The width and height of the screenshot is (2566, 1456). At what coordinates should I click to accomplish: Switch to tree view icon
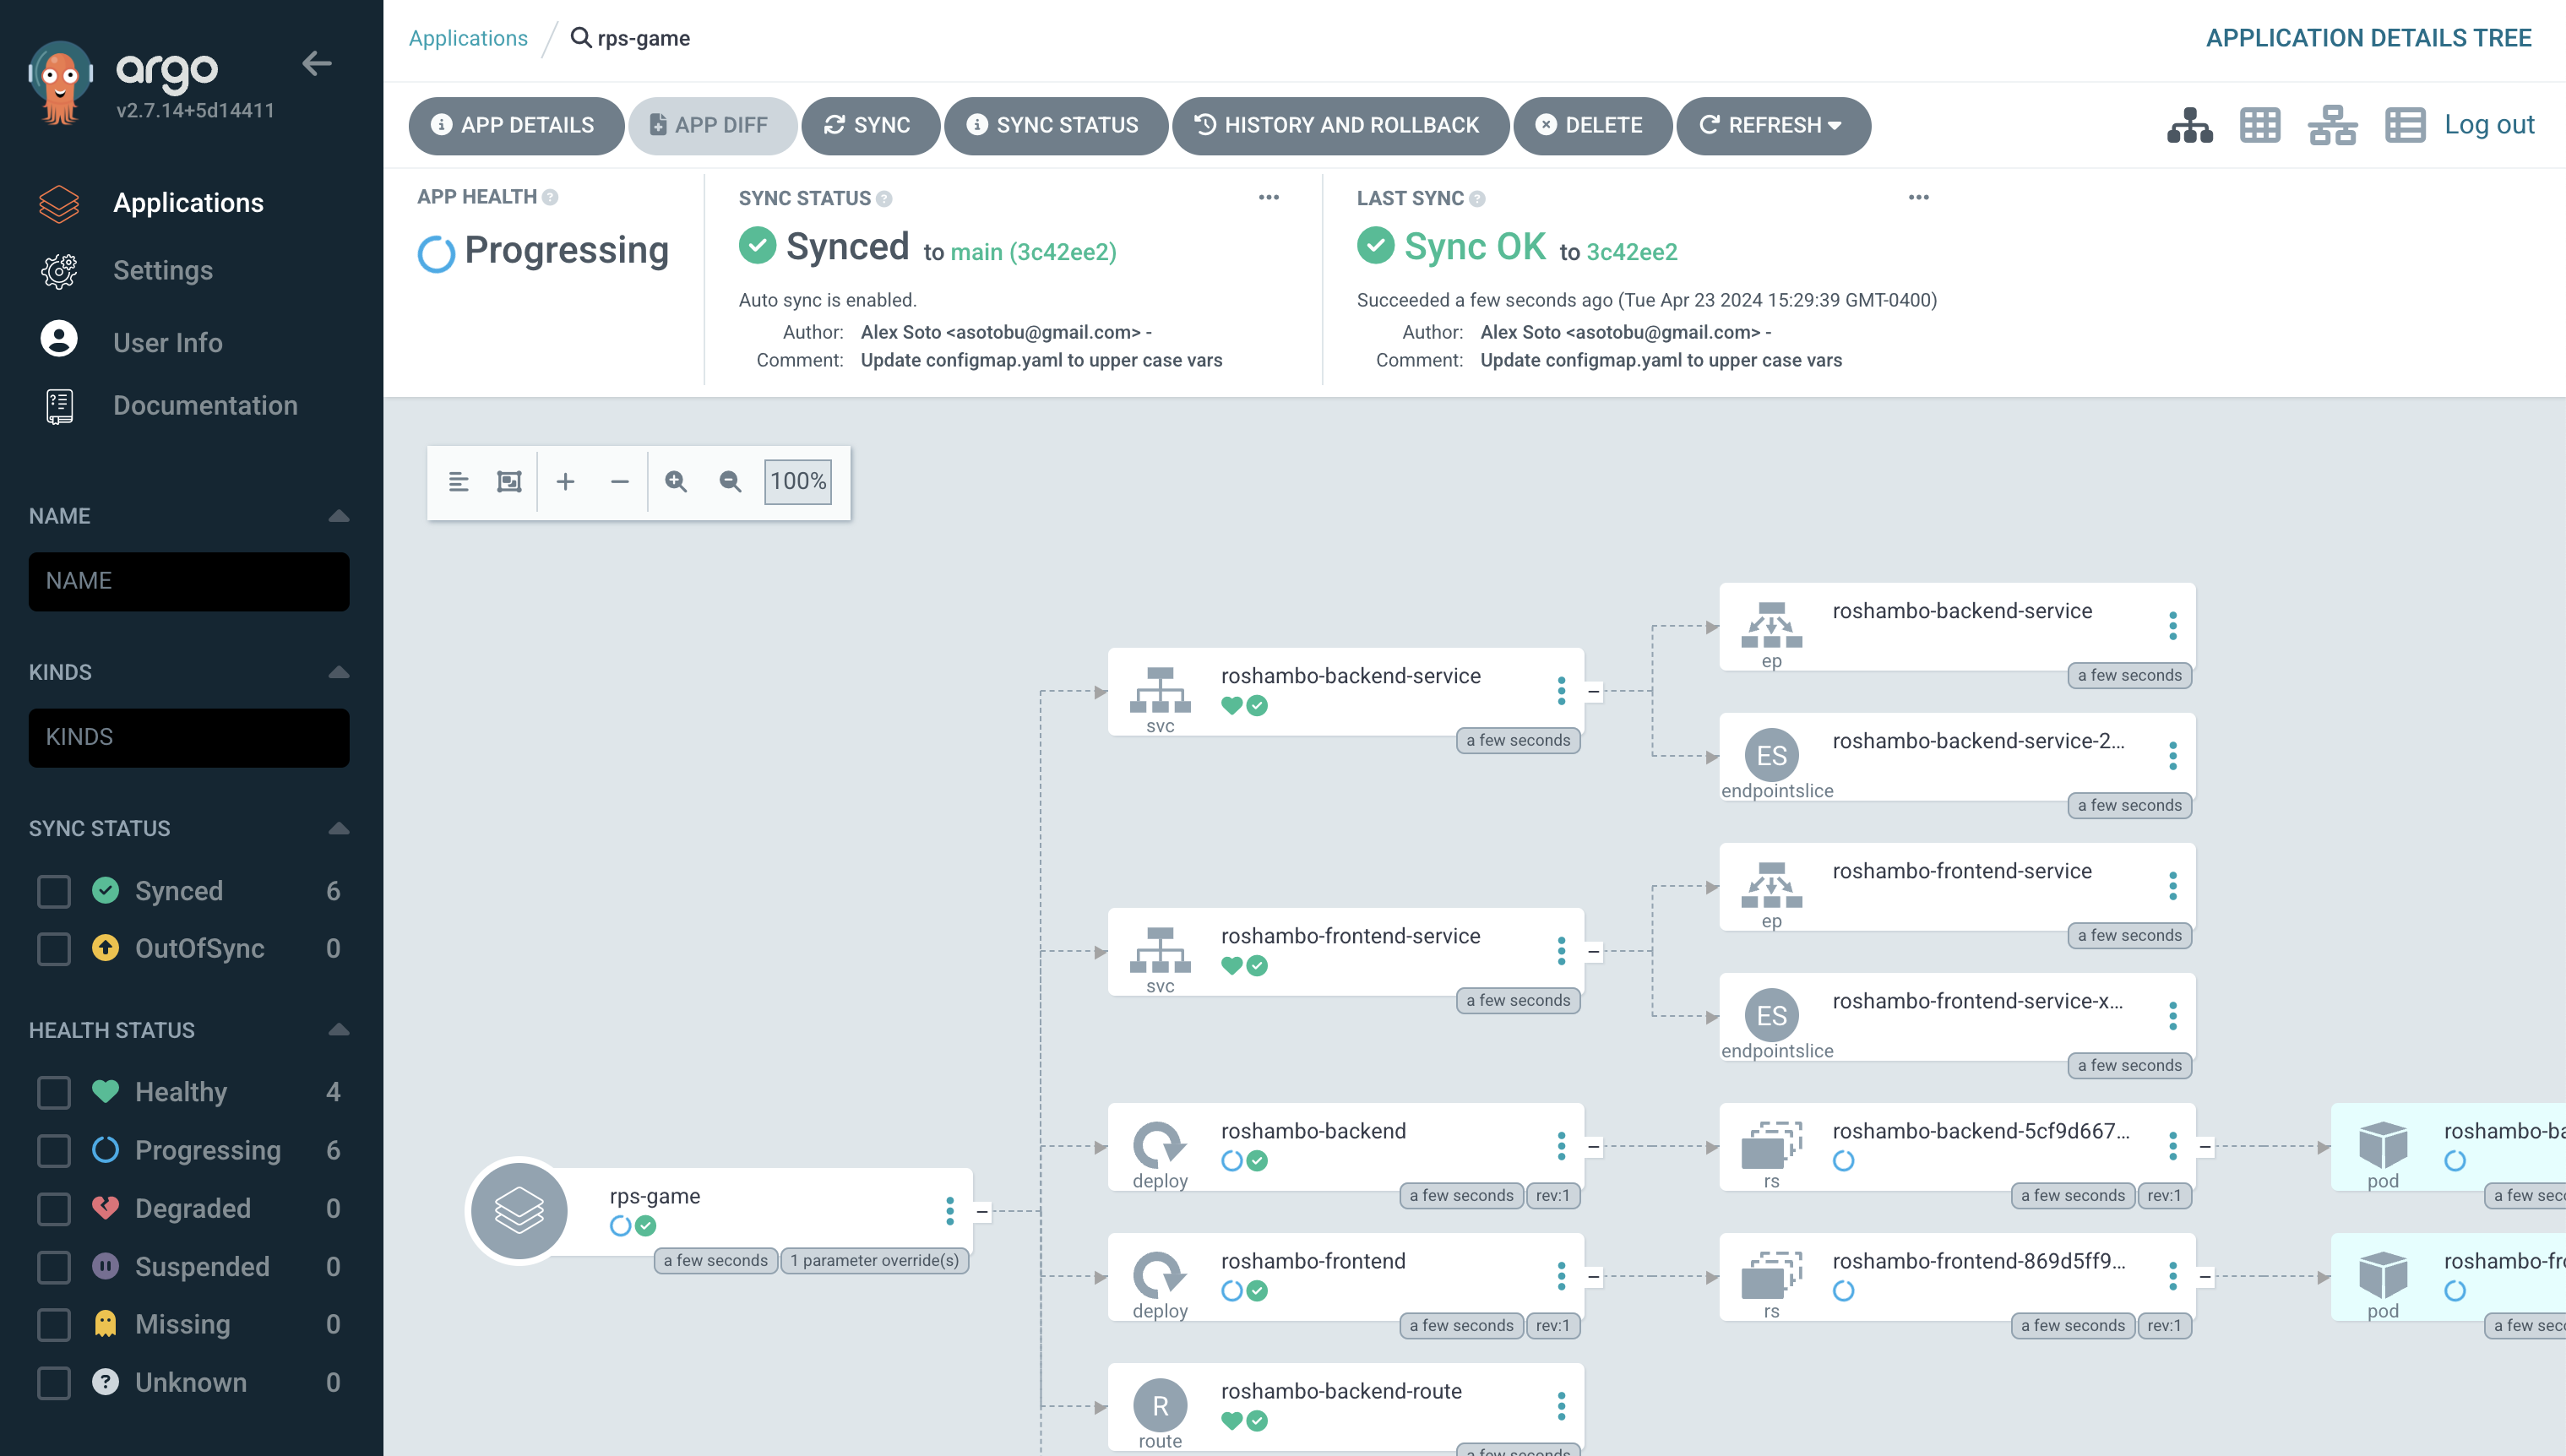click(x=2190, y=125)
